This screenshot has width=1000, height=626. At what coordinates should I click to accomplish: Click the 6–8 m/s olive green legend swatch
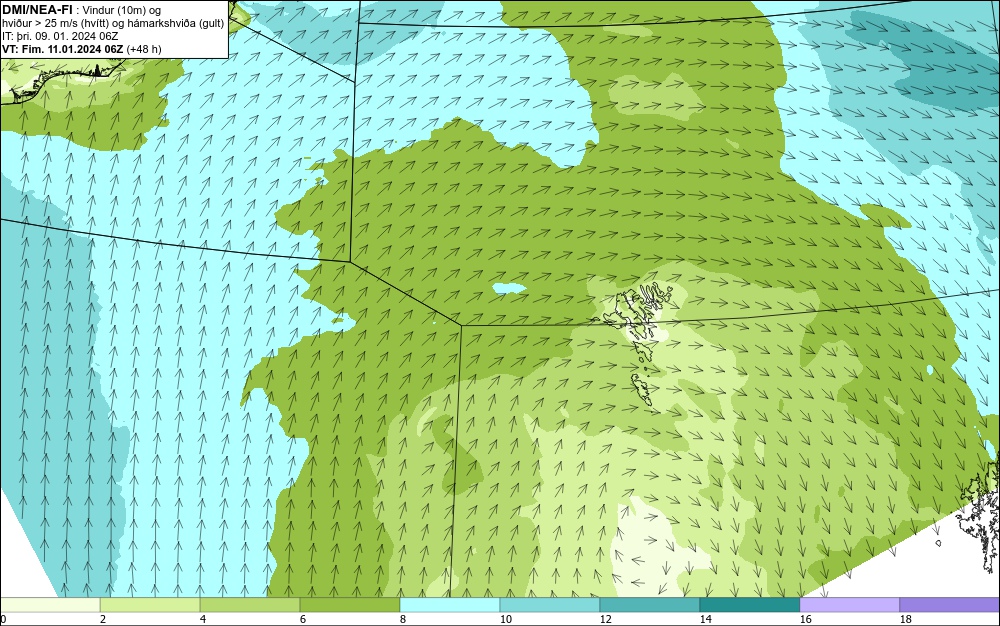349,605
